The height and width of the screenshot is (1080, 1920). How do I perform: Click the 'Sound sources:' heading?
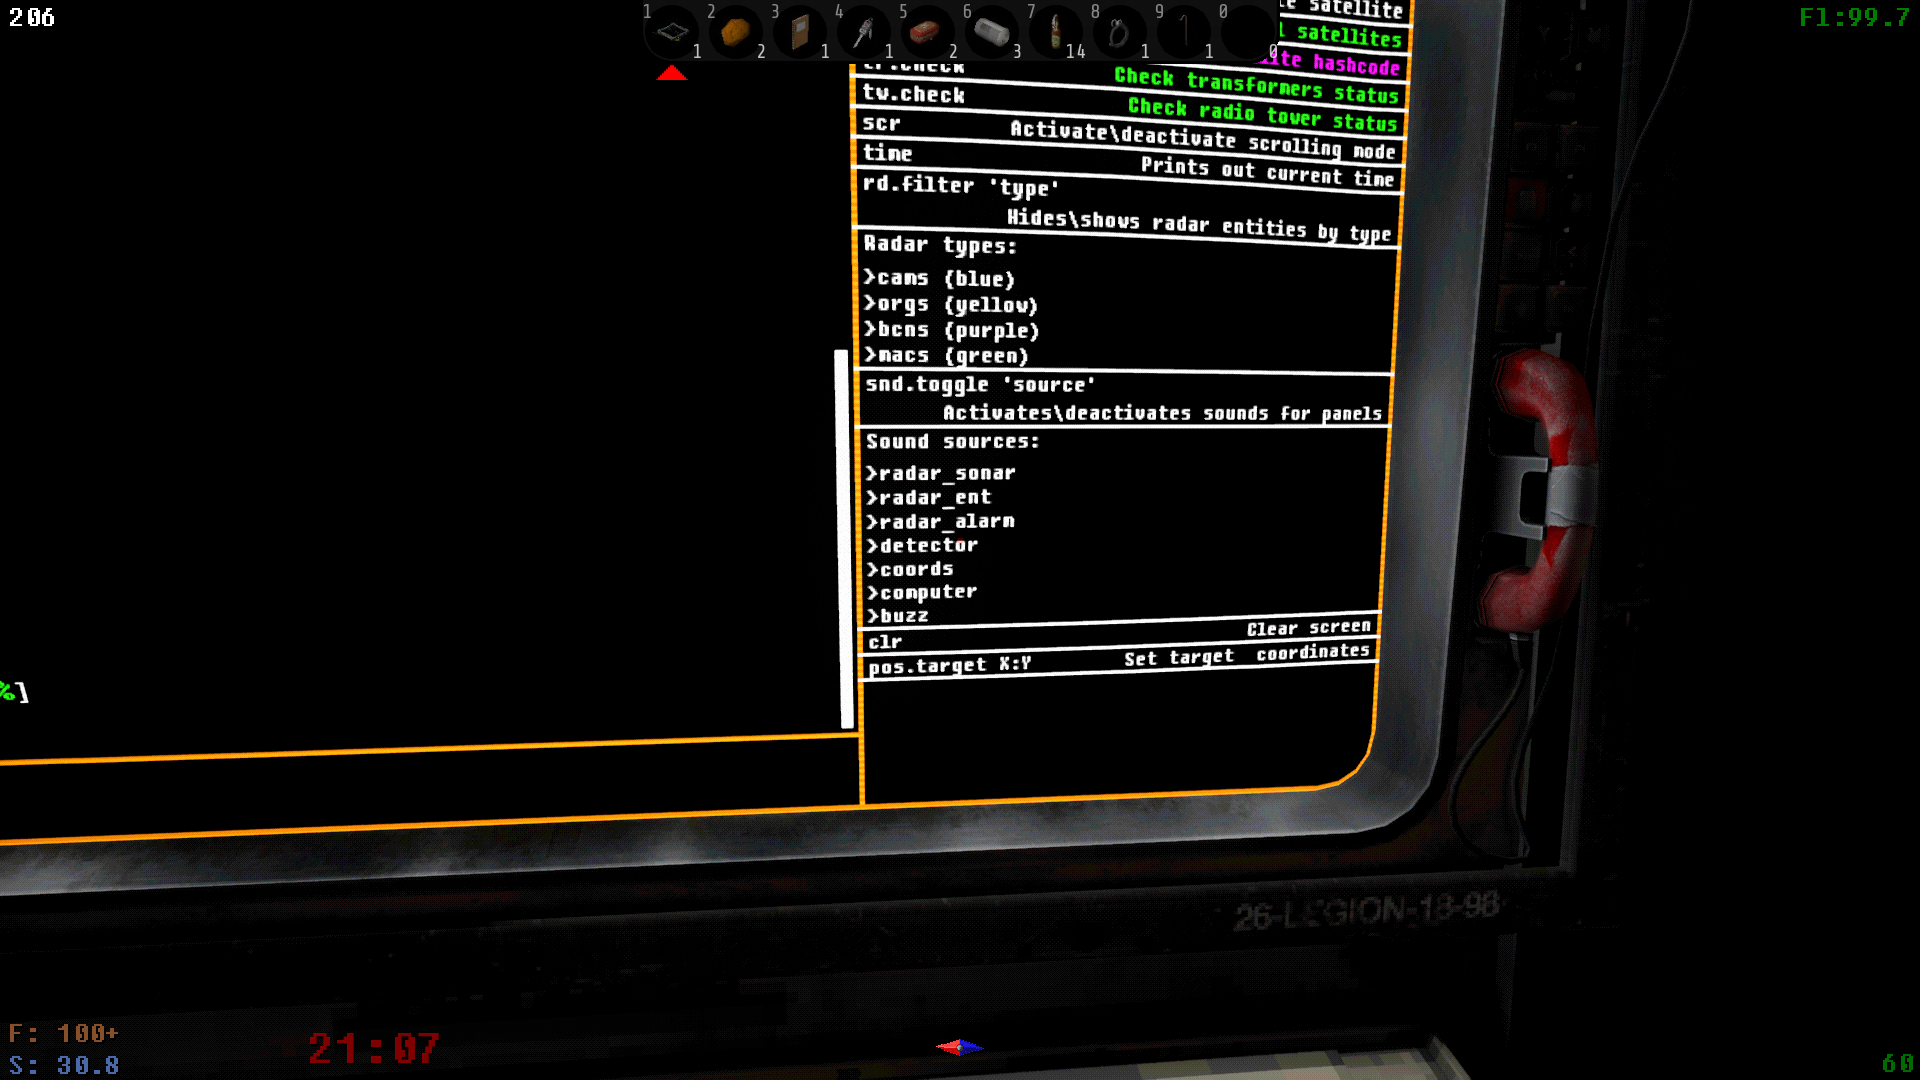pos(952,441)
